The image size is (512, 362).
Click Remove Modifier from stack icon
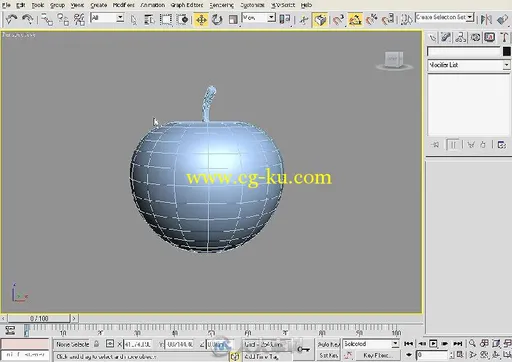tap(483, 145)
